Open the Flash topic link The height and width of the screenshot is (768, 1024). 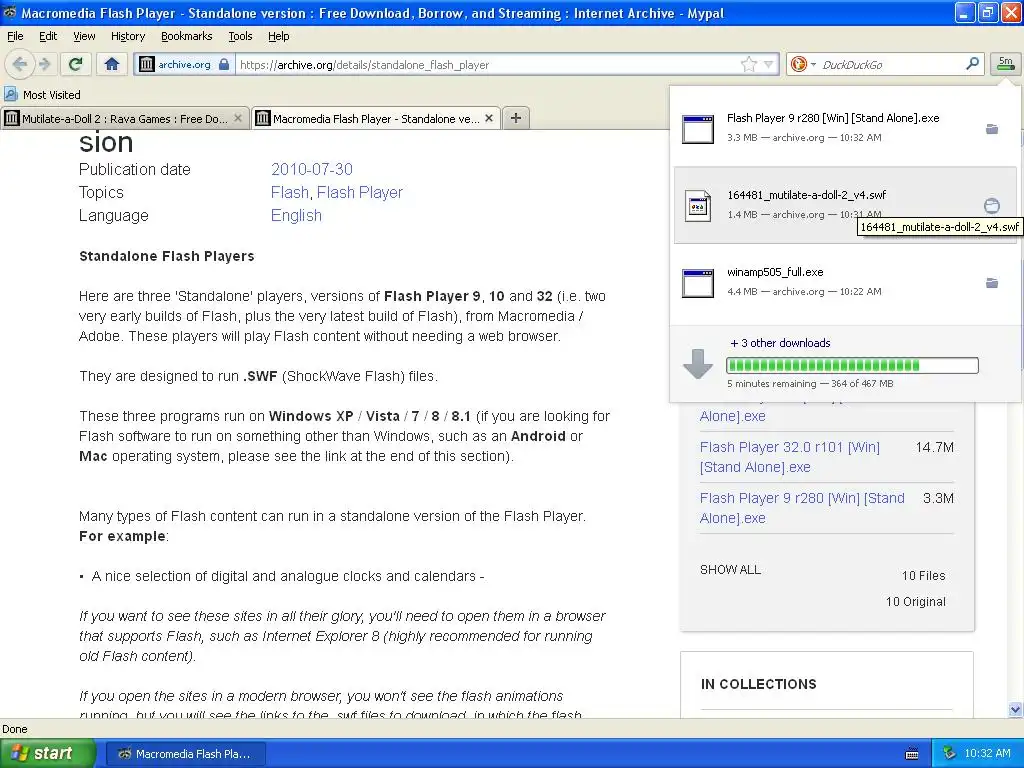289,192
